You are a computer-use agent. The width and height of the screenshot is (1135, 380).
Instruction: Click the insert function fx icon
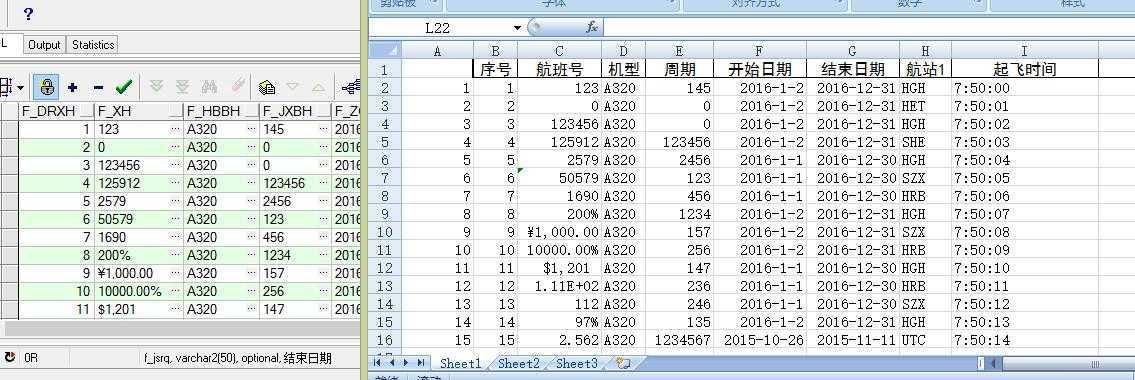[x=591, y=28]
